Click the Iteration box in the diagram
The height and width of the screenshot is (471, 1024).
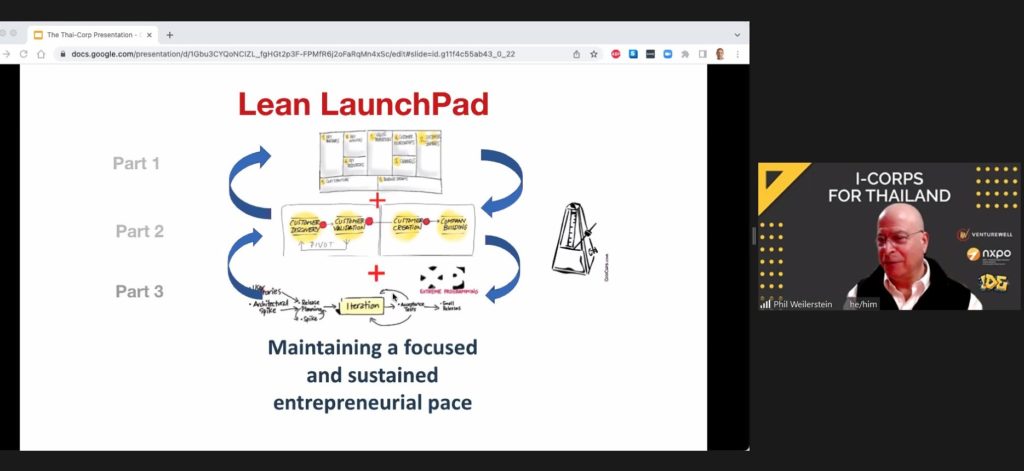coord(362,306)
